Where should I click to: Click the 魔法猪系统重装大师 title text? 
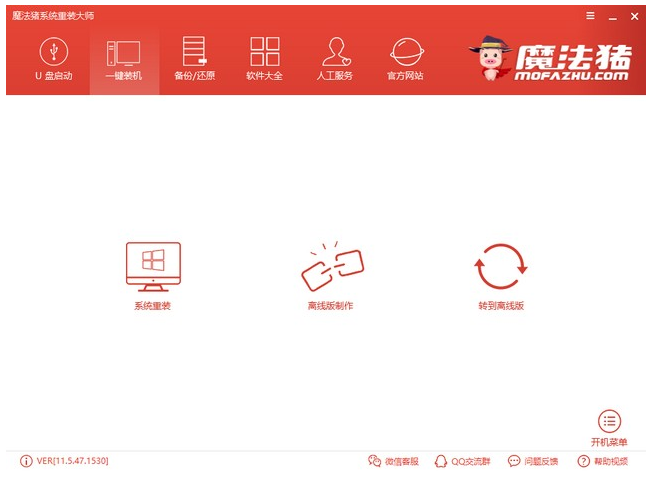coord(53,16)
